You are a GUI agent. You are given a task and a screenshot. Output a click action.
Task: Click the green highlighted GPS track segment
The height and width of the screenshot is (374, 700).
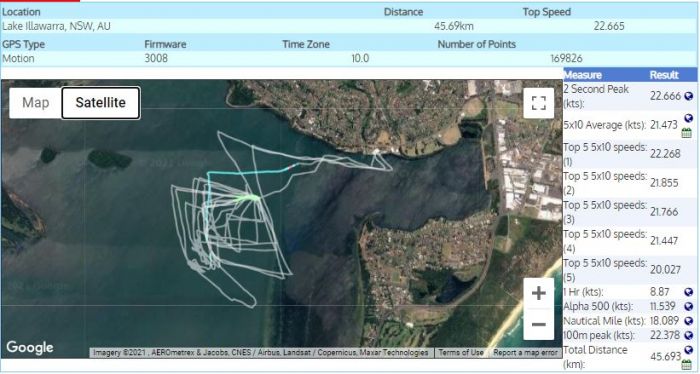point(246,198)
